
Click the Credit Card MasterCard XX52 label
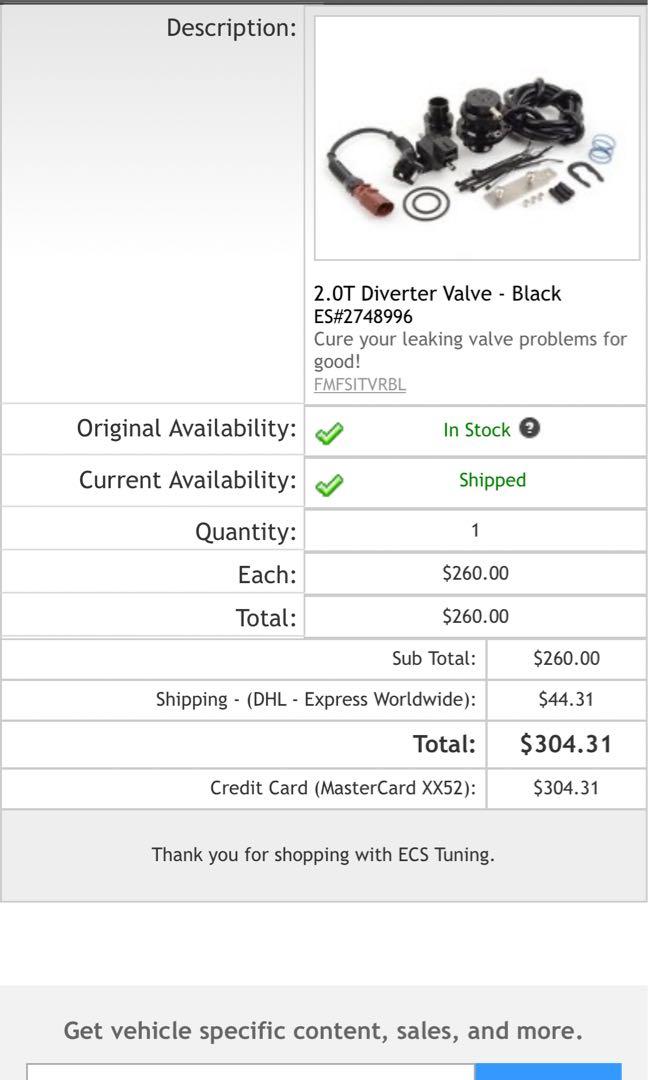click(x=343, y=788)
